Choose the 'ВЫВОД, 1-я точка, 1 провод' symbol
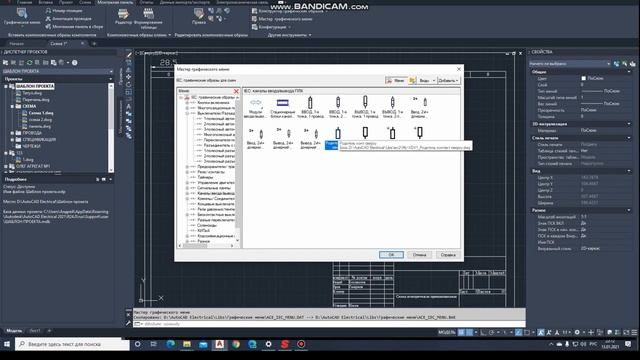Viewport: 640px width, 360px height. (365, 102)
